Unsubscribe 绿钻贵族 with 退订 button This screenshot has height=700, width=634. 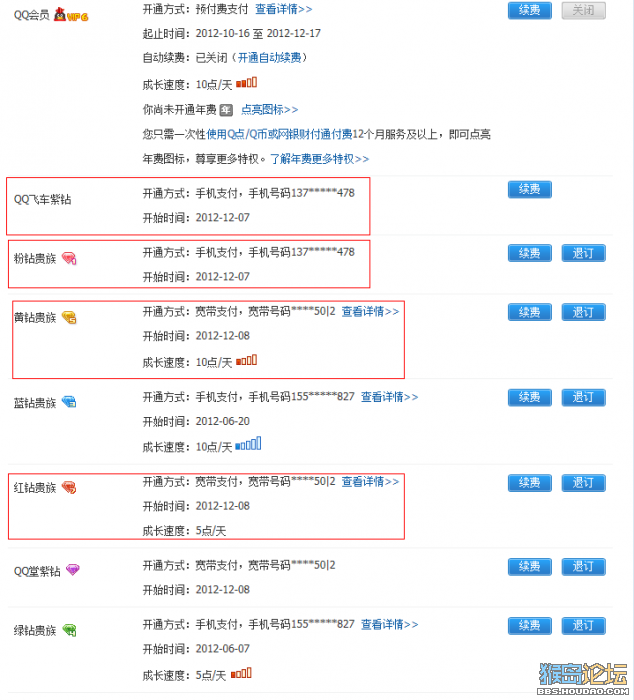(584, 626)
